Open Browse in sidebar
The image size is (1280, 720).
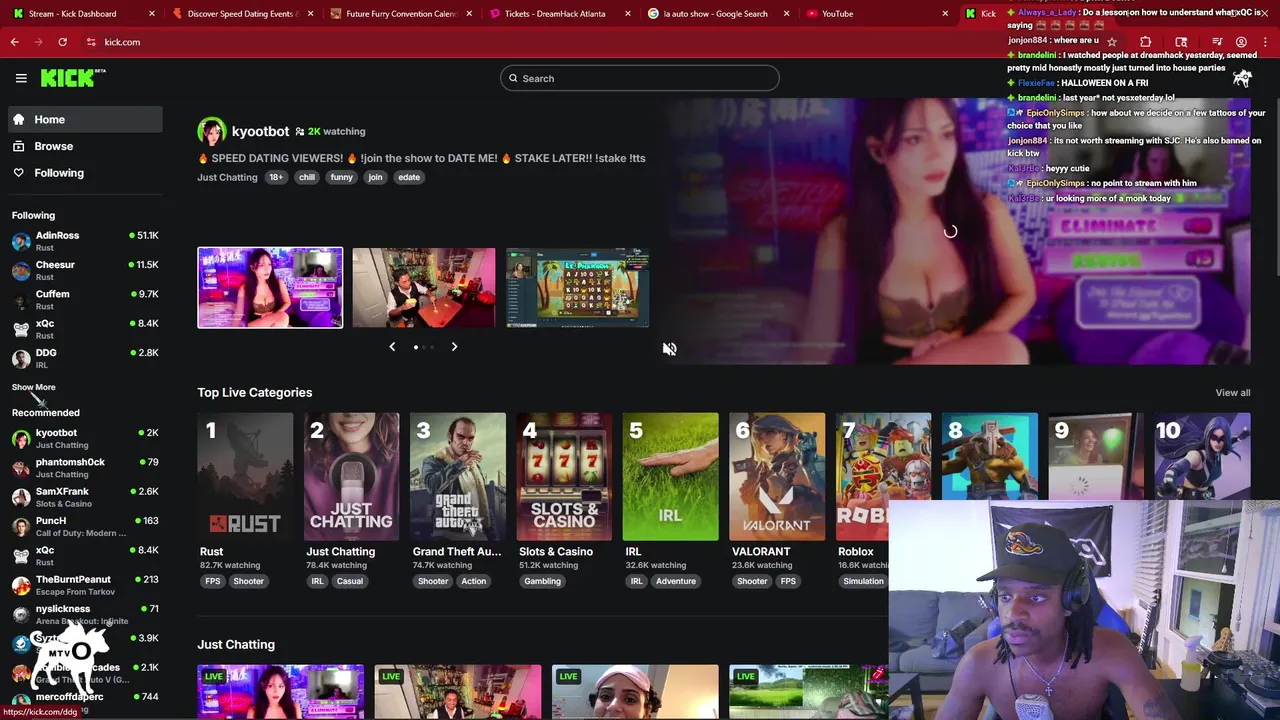pos(85,146)
